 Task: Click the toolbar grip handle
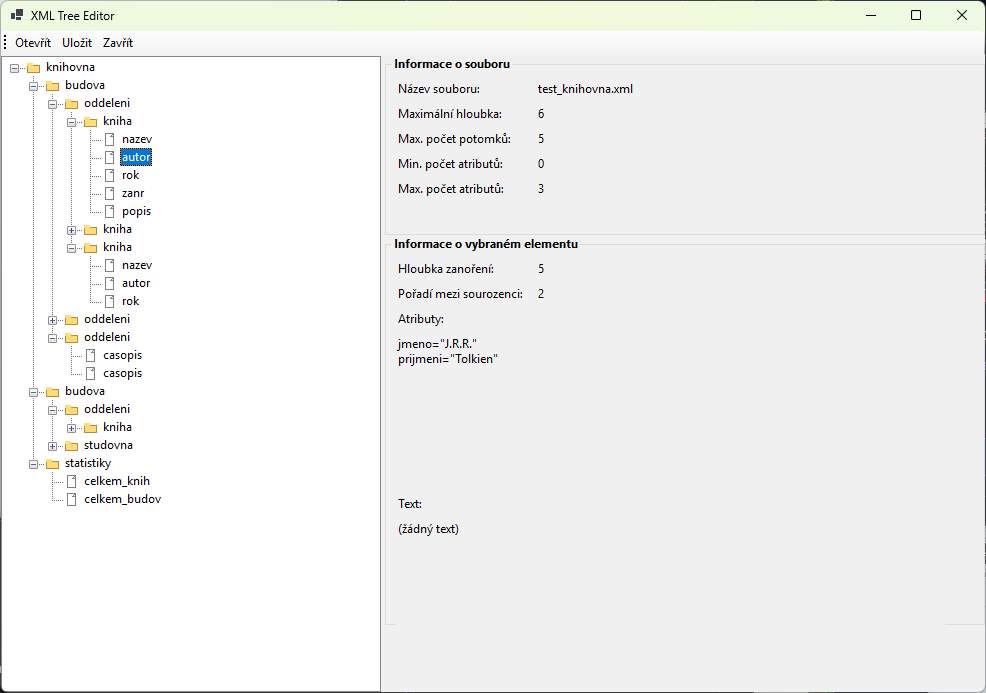6,43
